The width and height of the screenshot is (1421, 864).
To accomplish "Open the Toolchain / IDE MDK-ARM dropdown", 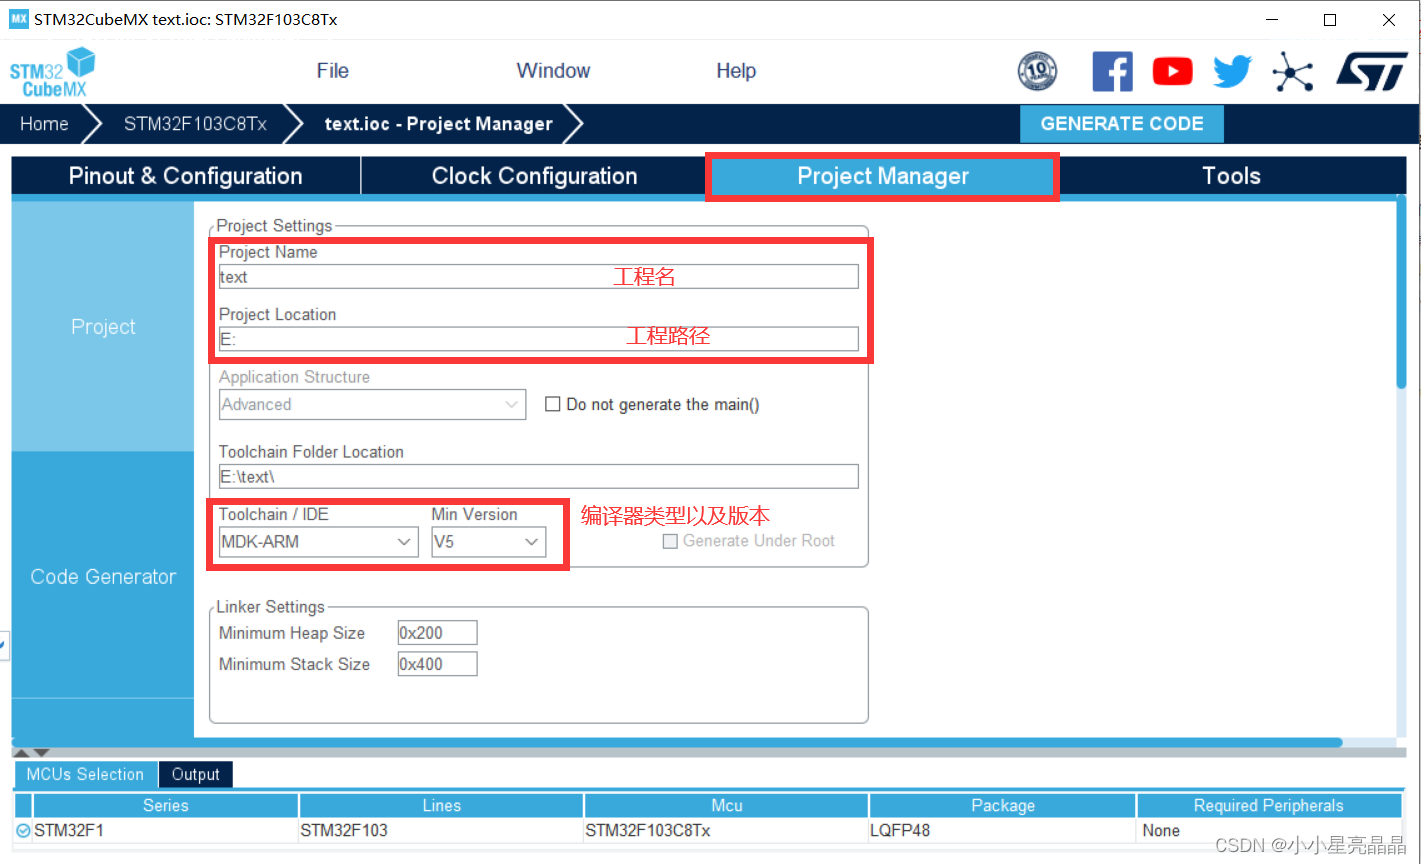I will click(x=318, y=542).
